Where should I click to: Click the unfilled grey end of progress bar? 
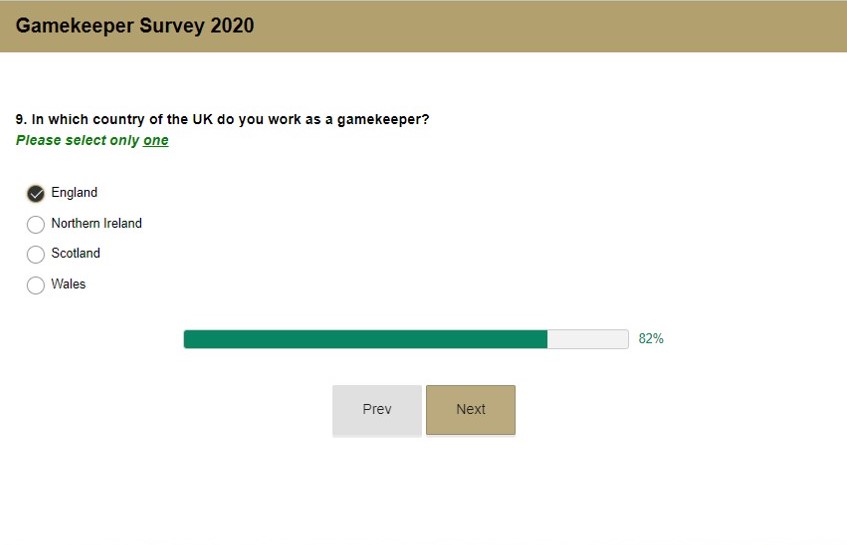pyautogui.click(x=588, y=339)
